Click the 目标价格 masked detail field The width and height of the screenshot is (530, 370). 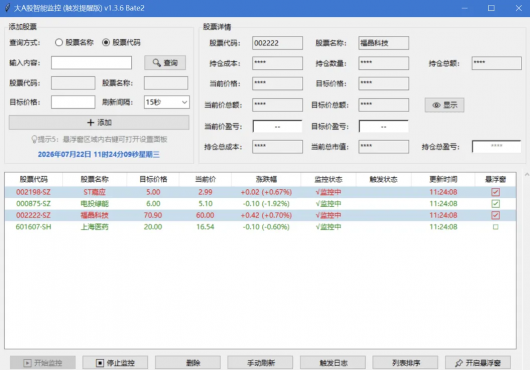383,83
